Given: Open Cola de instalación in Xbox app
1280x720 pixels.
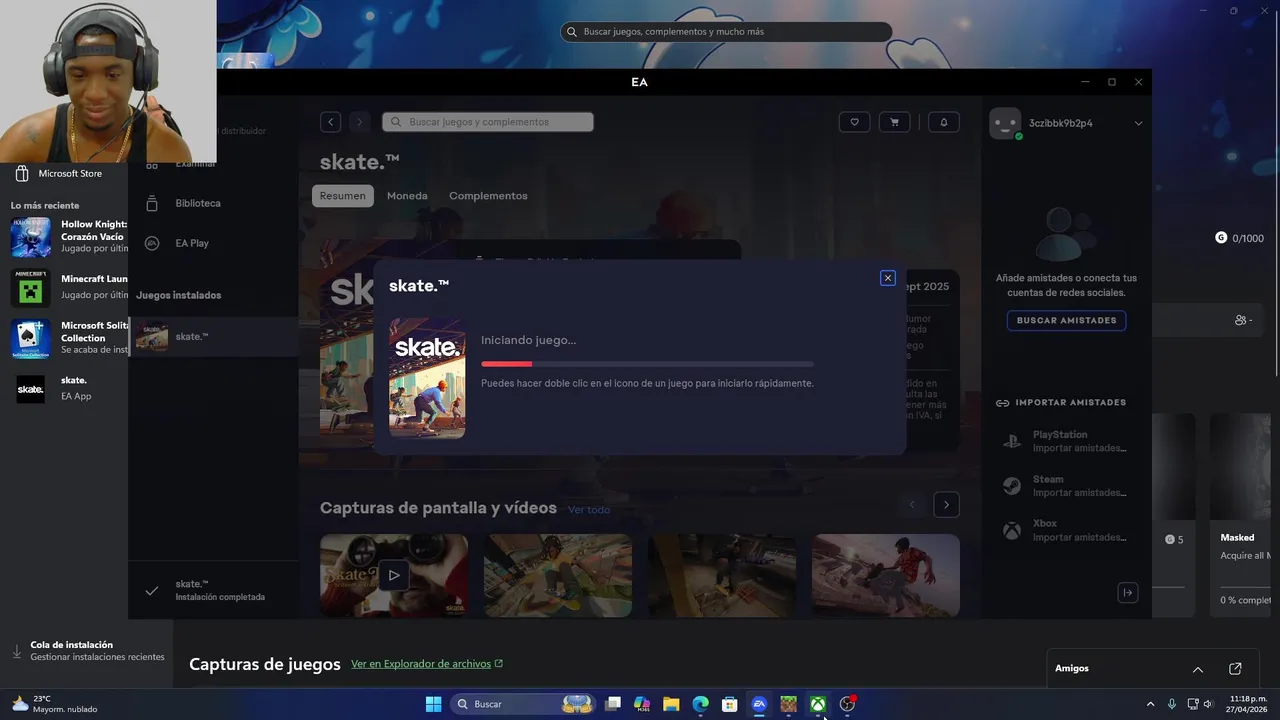Looking at the screenshot, I should click(x=88, y=651).
